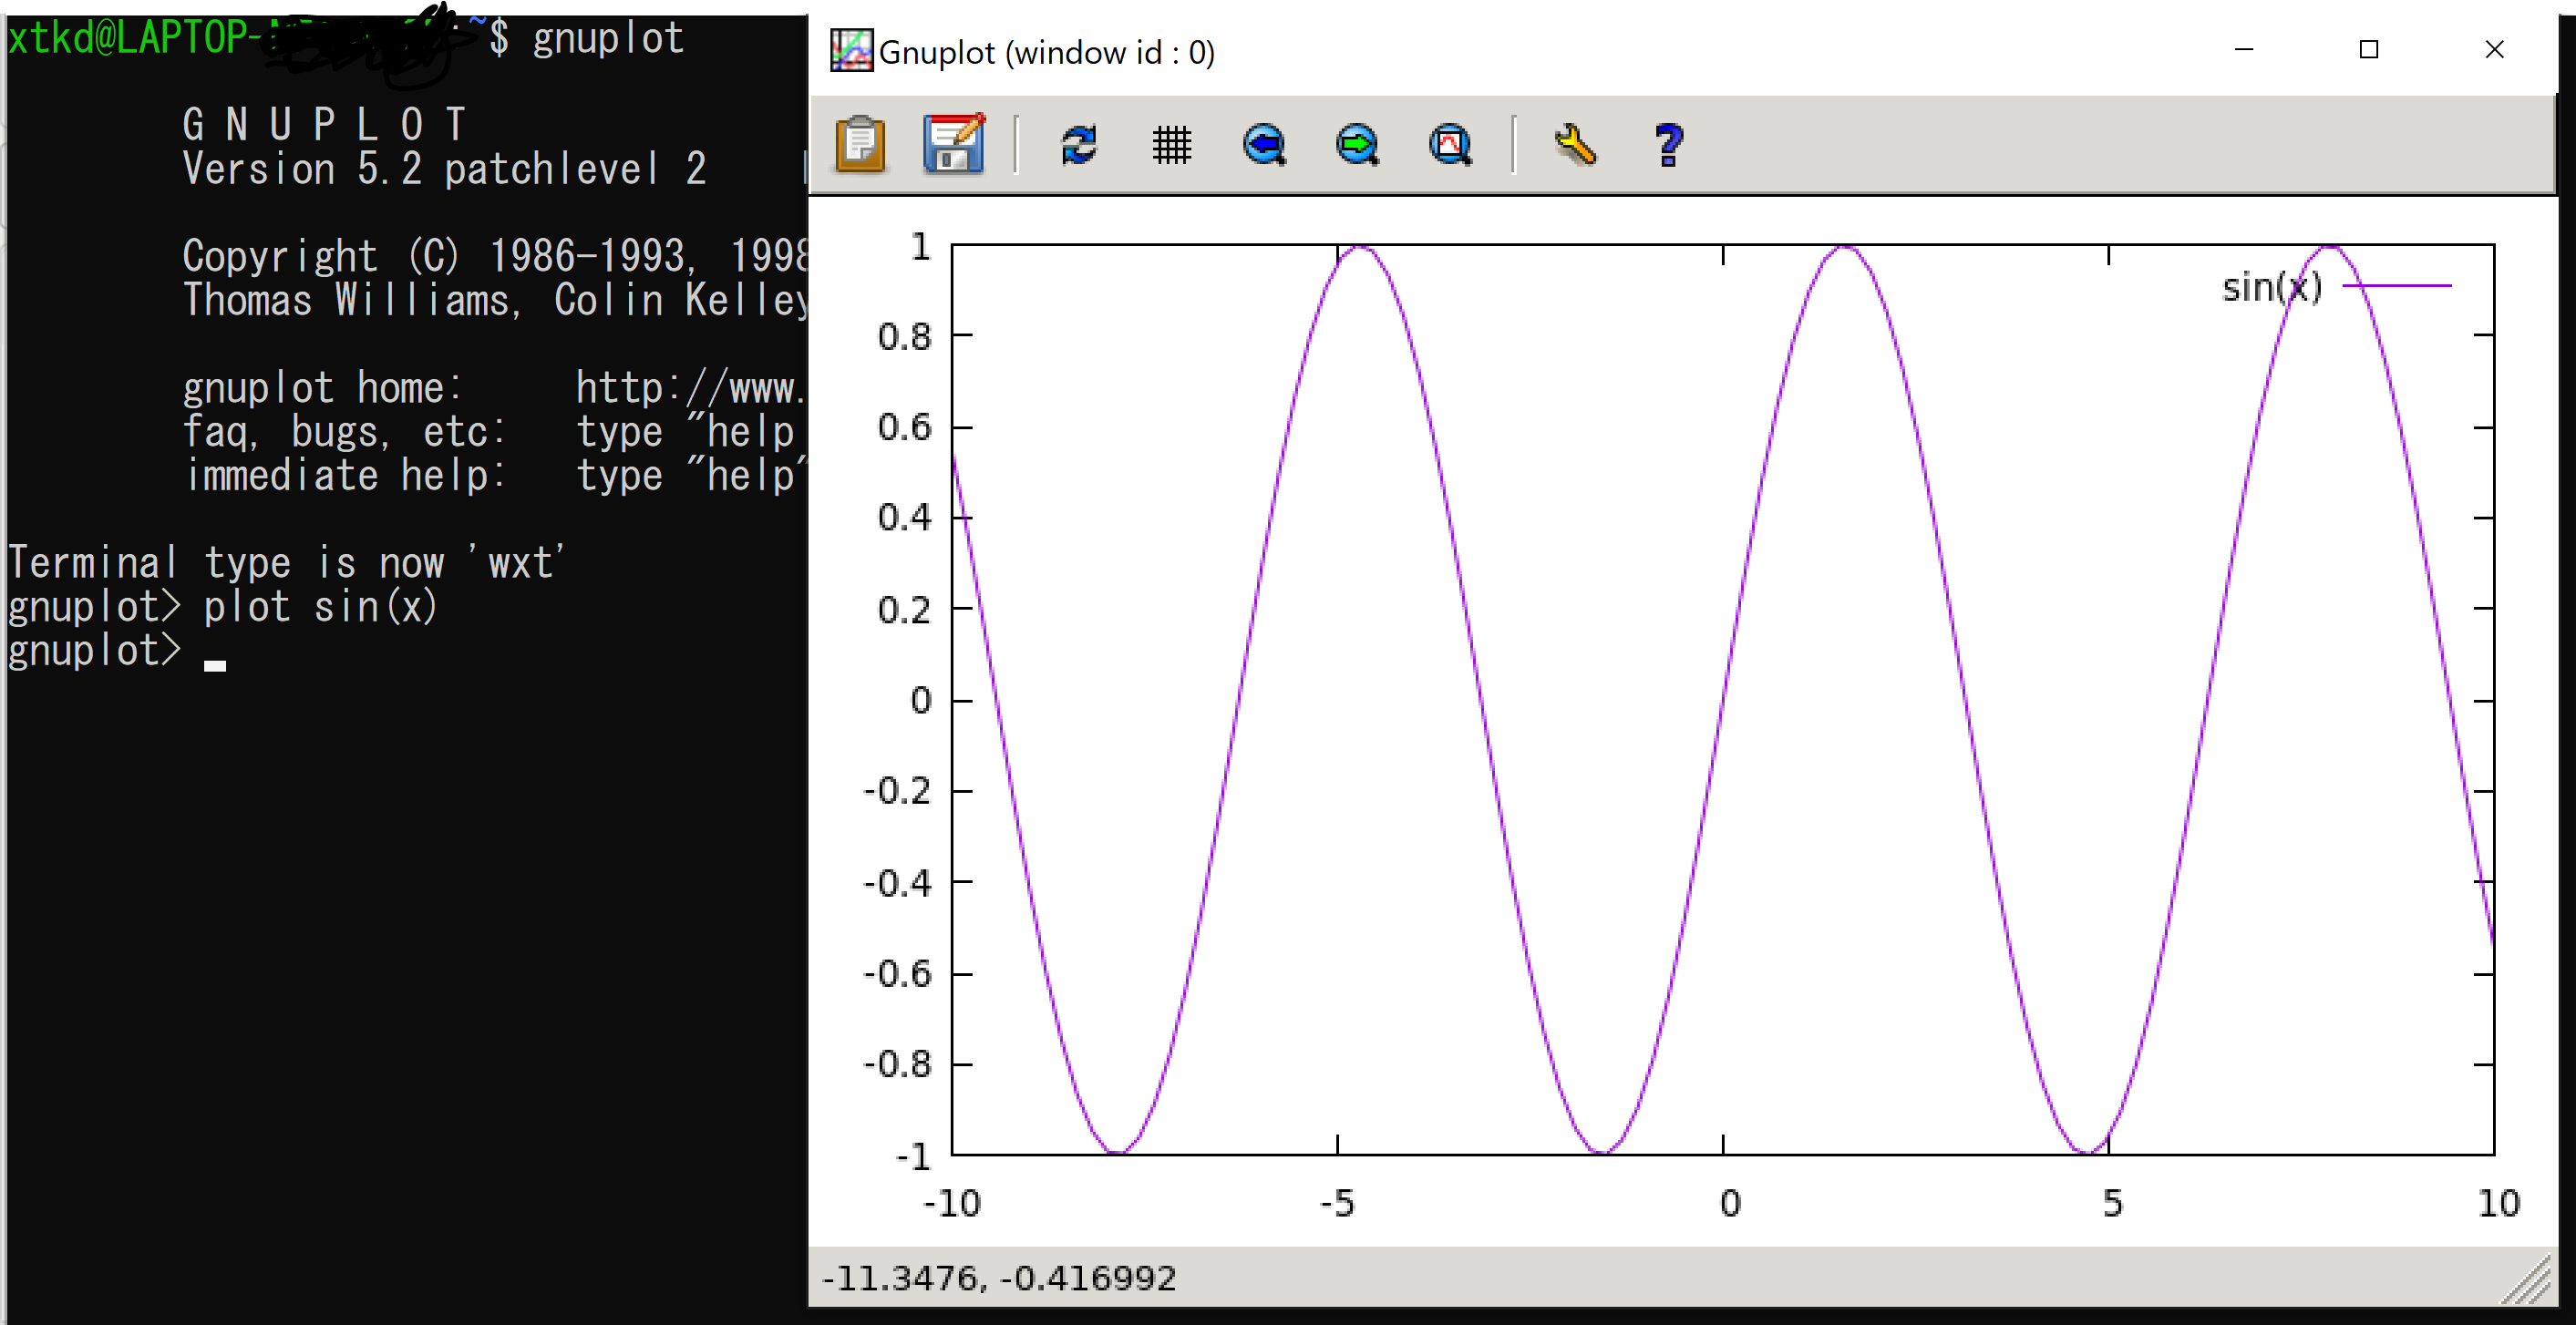Open help with question mark icon
Viewport: 2576px width, 1325px height.
click(1668, 145)
